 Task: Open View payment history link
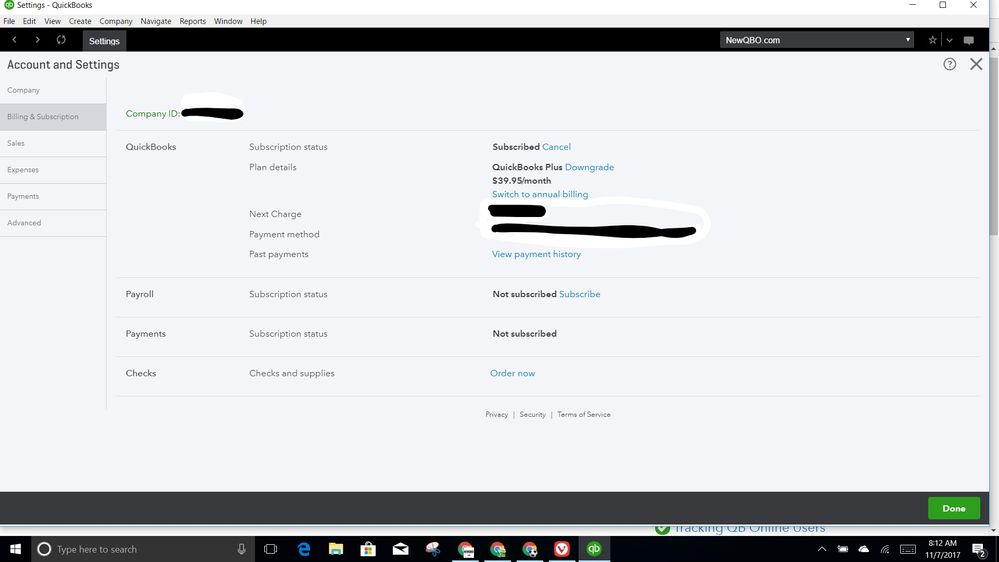(536, 254)
